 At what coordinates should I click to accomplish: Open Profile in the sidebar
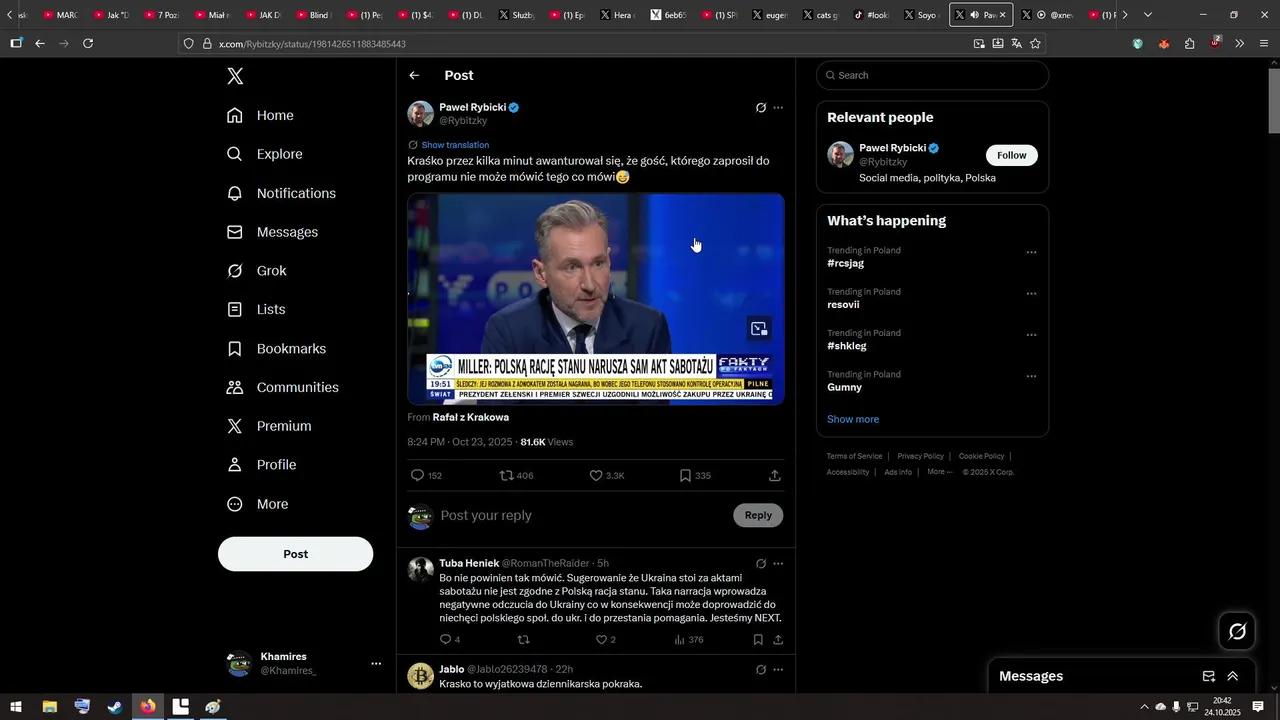coord(261,465)
